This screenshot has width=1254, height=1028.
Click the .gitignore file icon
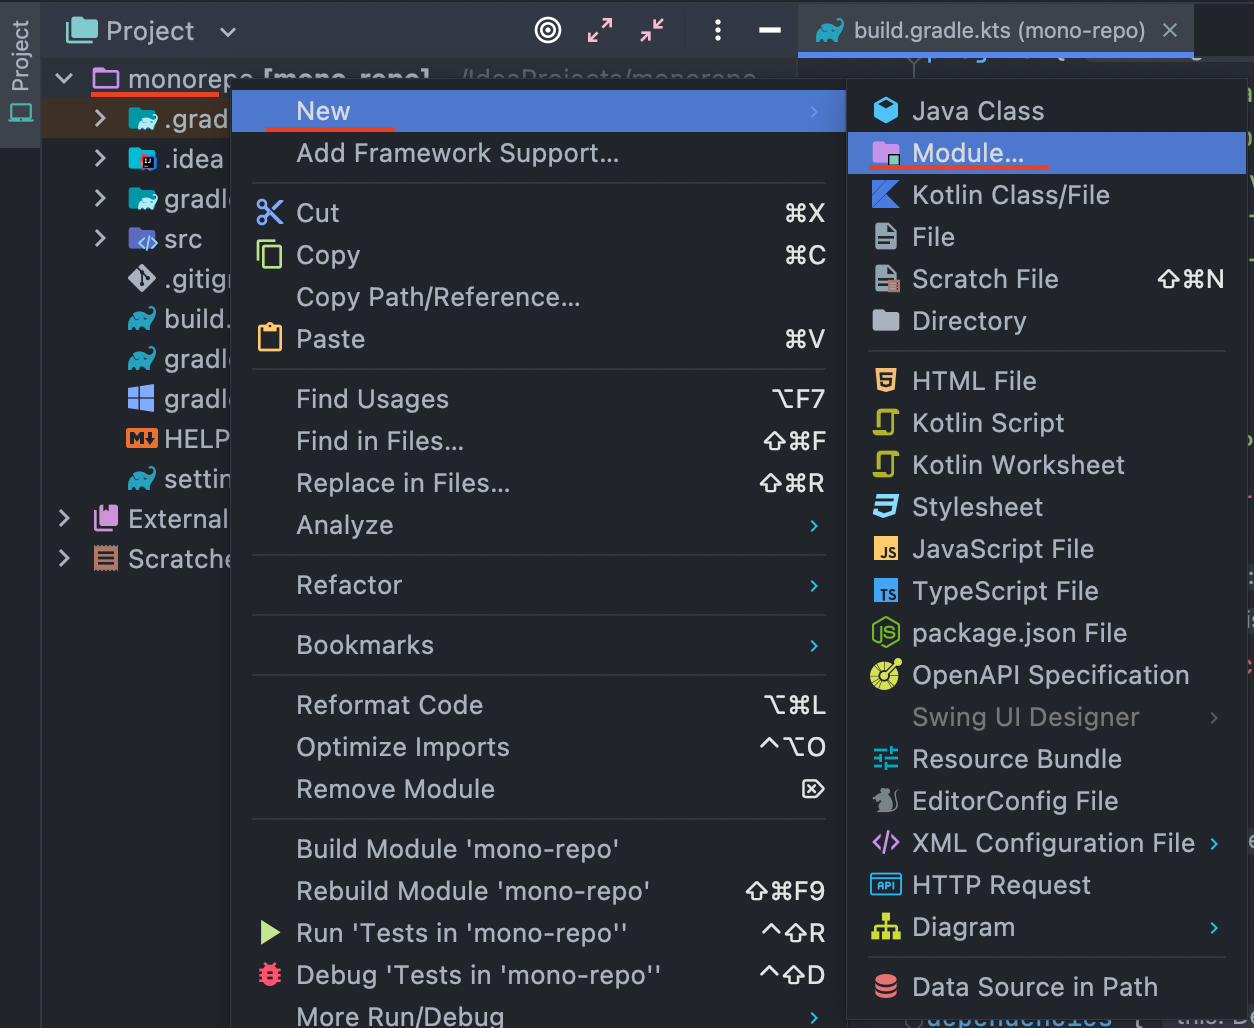click(142, 279)
